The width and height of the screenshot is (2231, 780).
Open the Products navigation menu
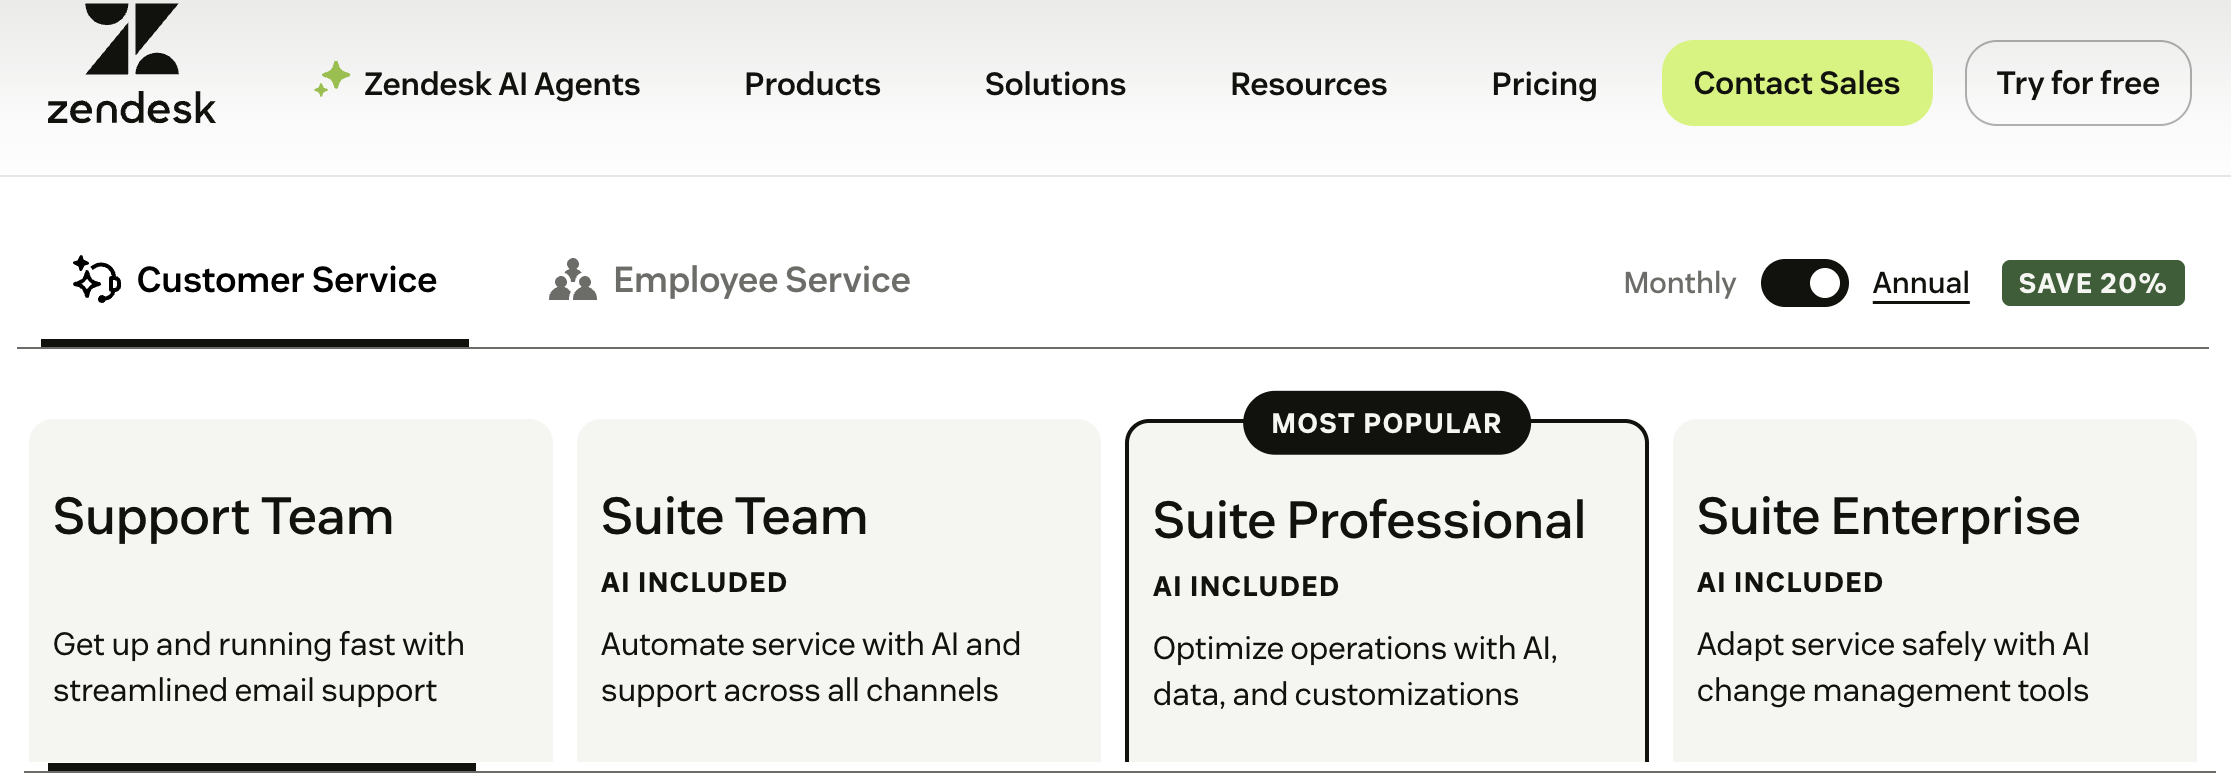pos(812,84)
